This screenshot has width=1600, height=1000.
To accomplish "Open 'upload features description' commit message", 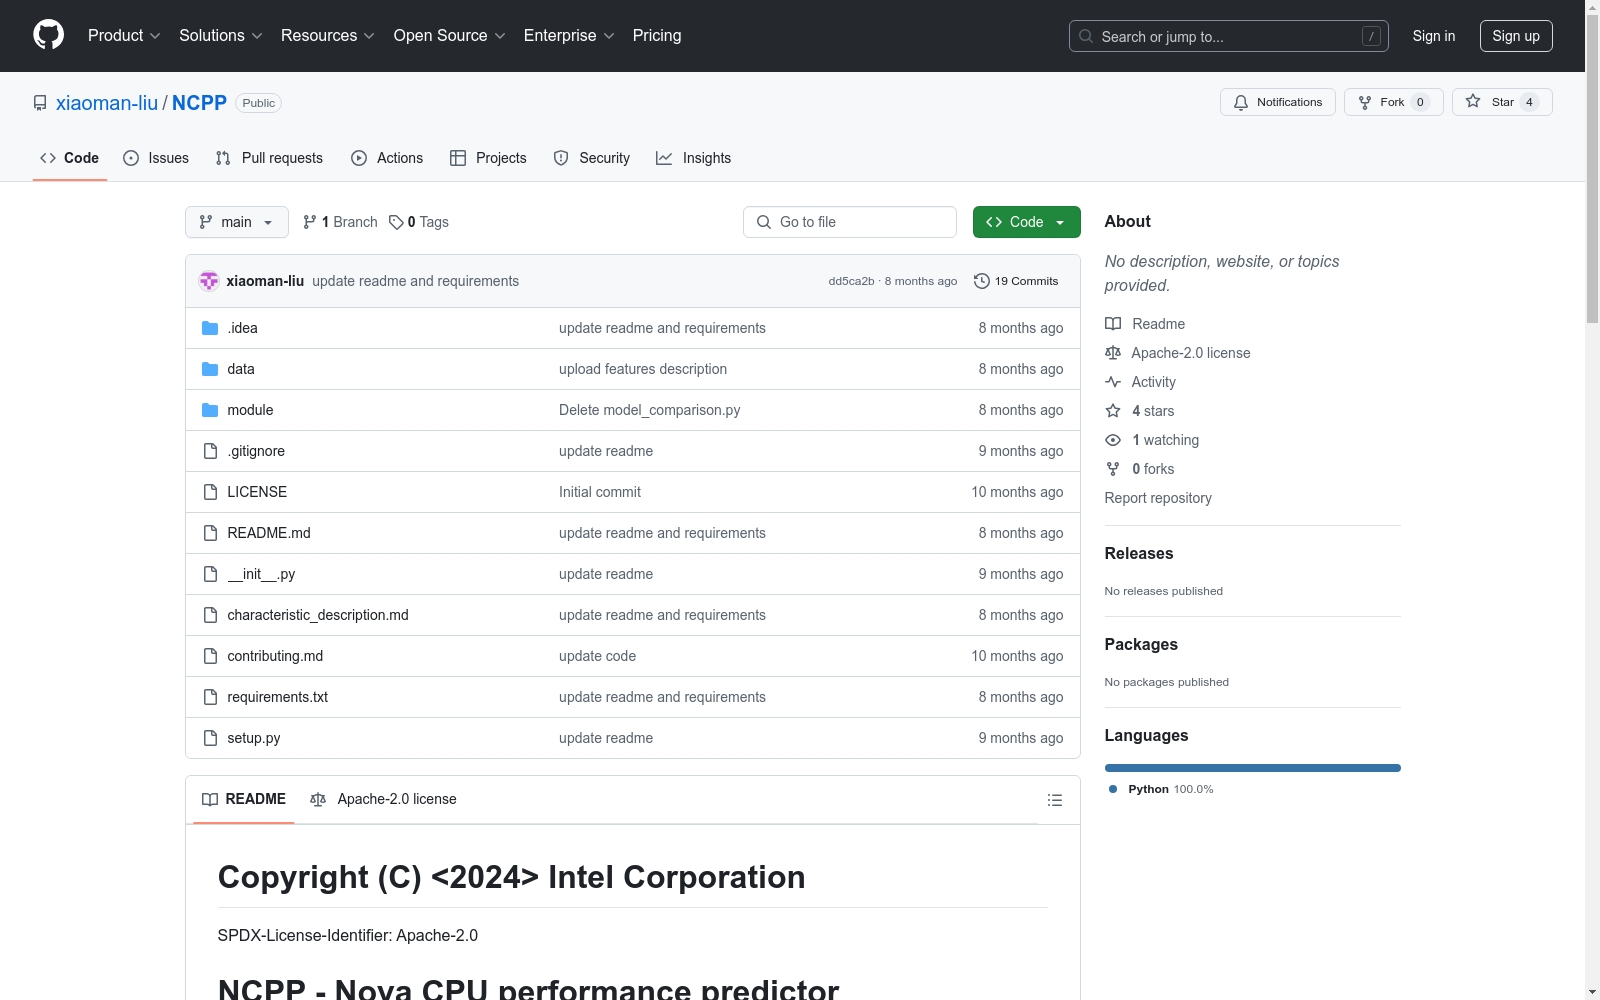I will click(x=643, y=369).
